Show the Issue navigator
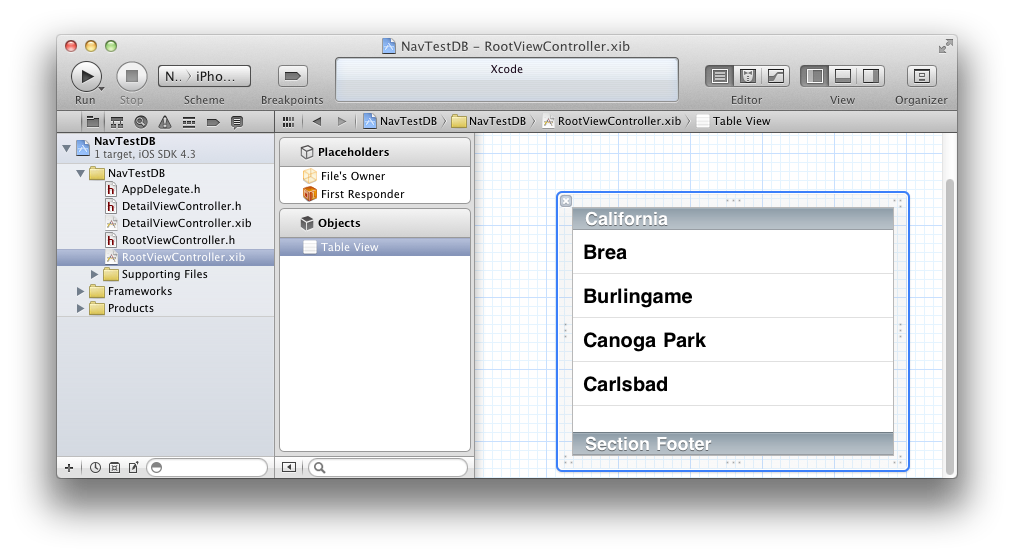Image resolution: width=1014 pixels, height=557 pixels. [x=165, y=122]
